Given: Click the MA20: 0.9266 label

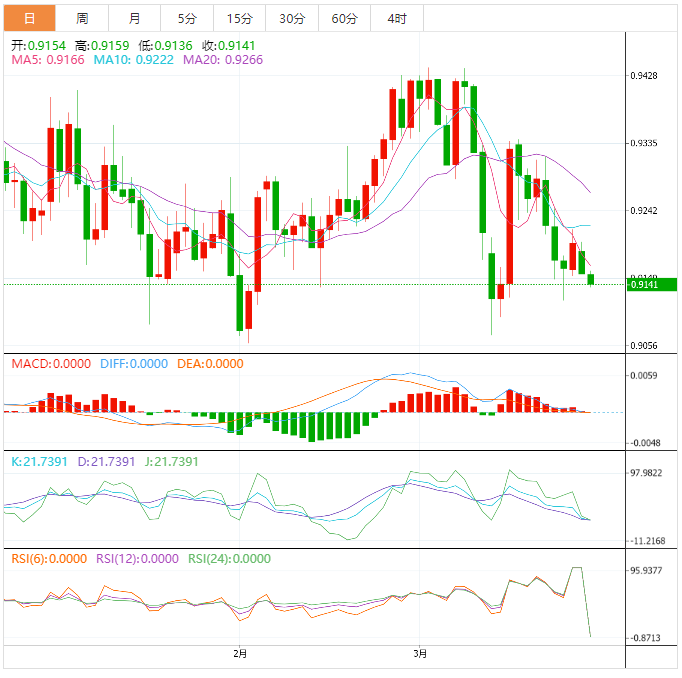Looking at the screenshot, I should coord(223,60).
